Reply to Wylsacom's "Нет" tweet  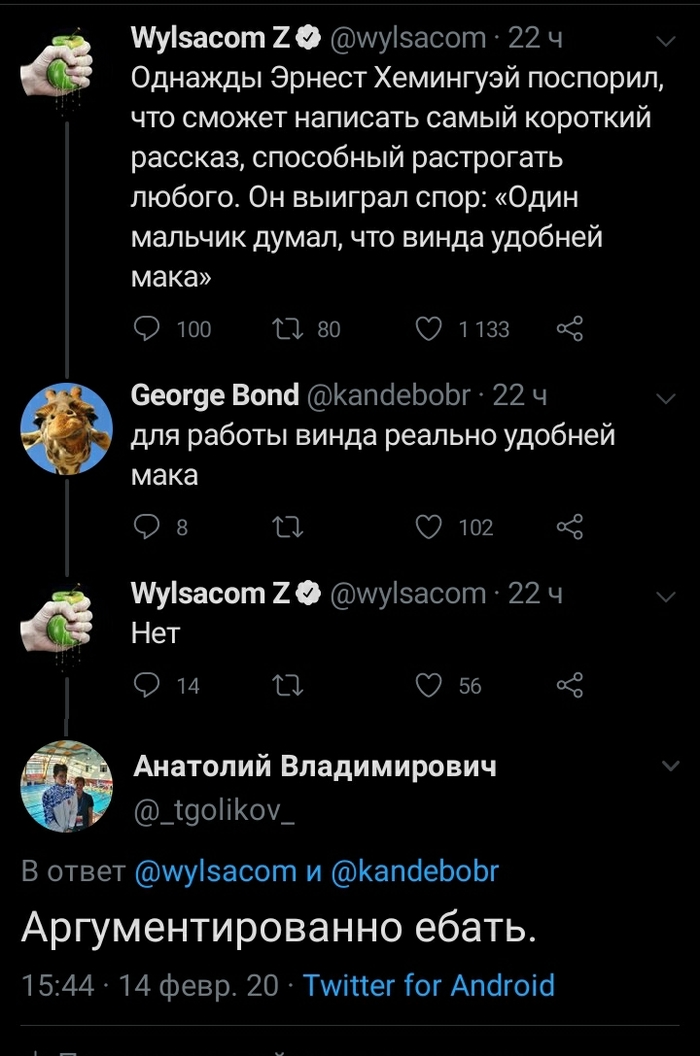click(x=147, y=685)
